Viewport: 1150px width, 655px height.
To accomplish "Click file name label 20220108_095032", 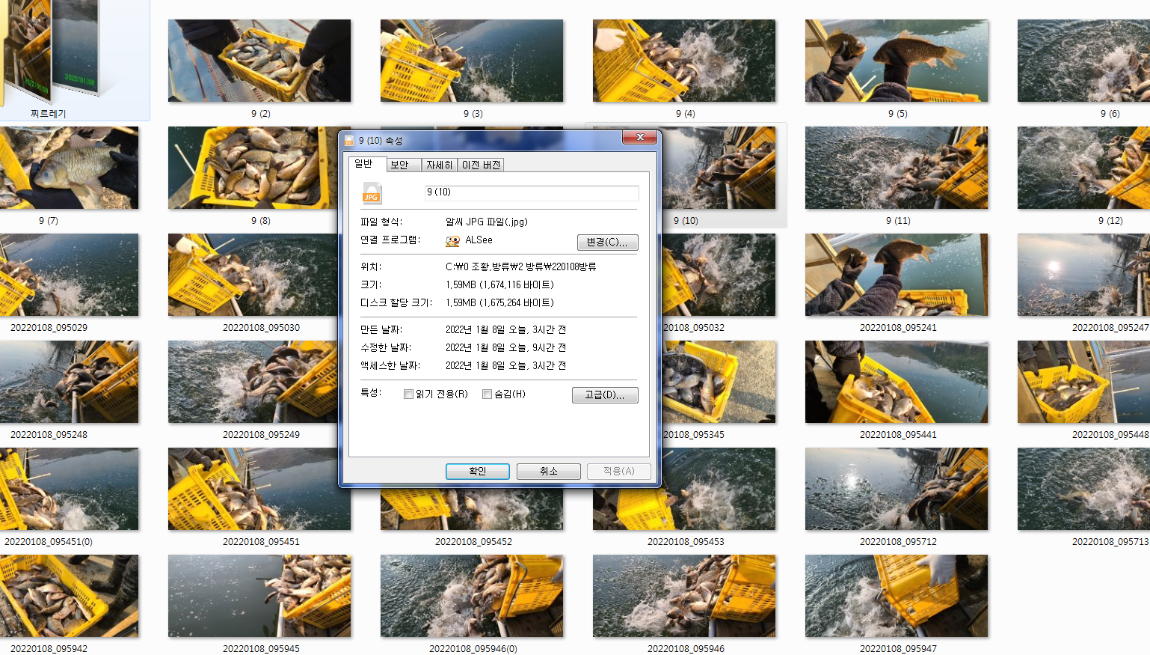I will (693, 328).
